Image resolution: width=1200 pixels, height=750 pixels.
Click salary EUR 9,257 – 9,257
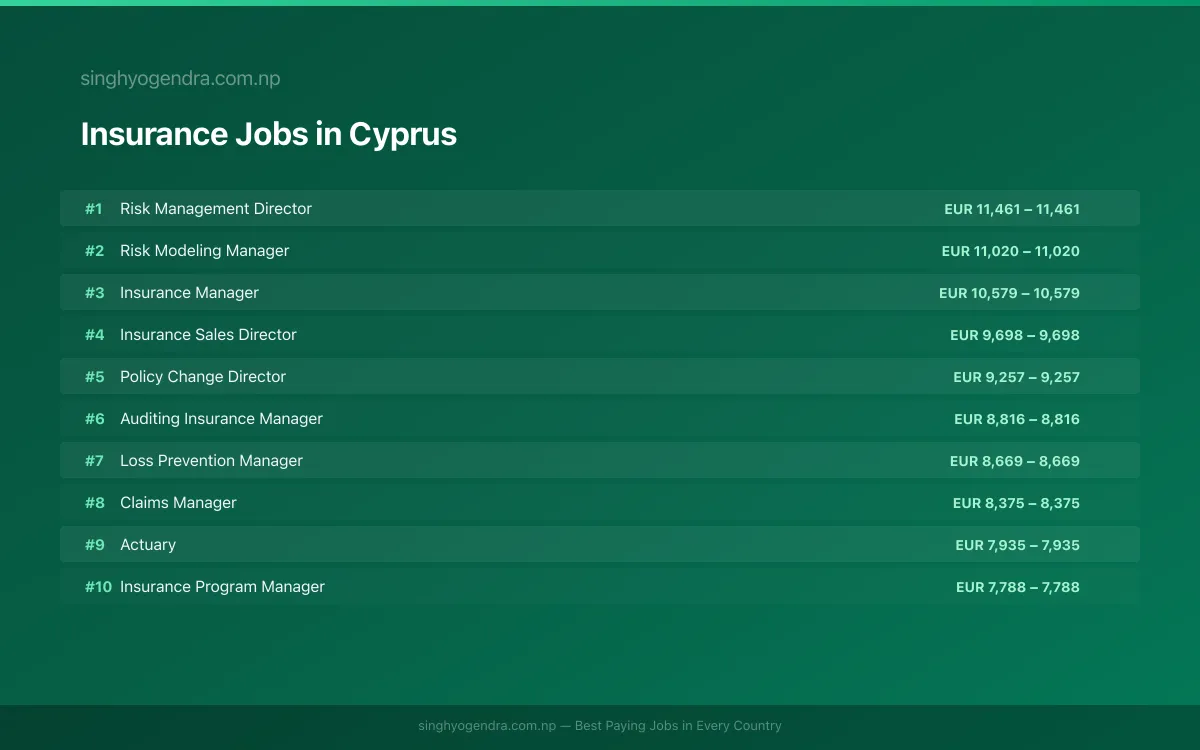tap(1017, 377)
